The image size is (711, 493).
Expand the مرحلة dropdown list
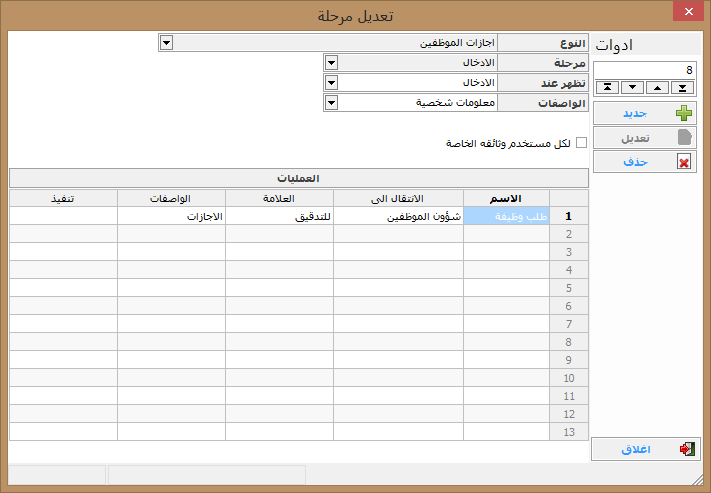click(331, 62)
